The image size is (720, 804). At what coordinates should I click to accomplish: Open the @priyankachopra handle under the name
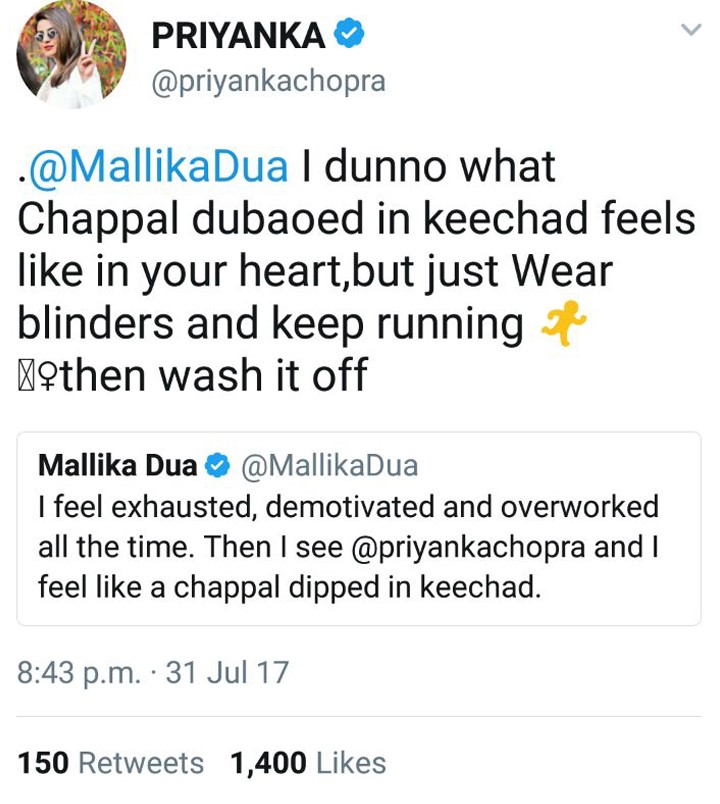pos(267,82)
